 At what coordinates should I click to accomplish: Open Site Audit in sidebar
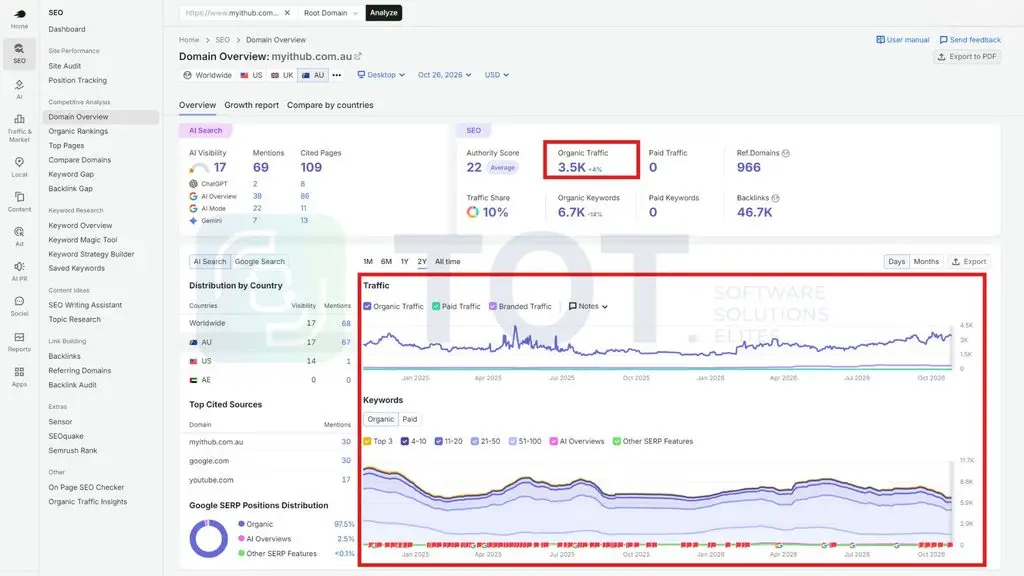click(65, 66)
